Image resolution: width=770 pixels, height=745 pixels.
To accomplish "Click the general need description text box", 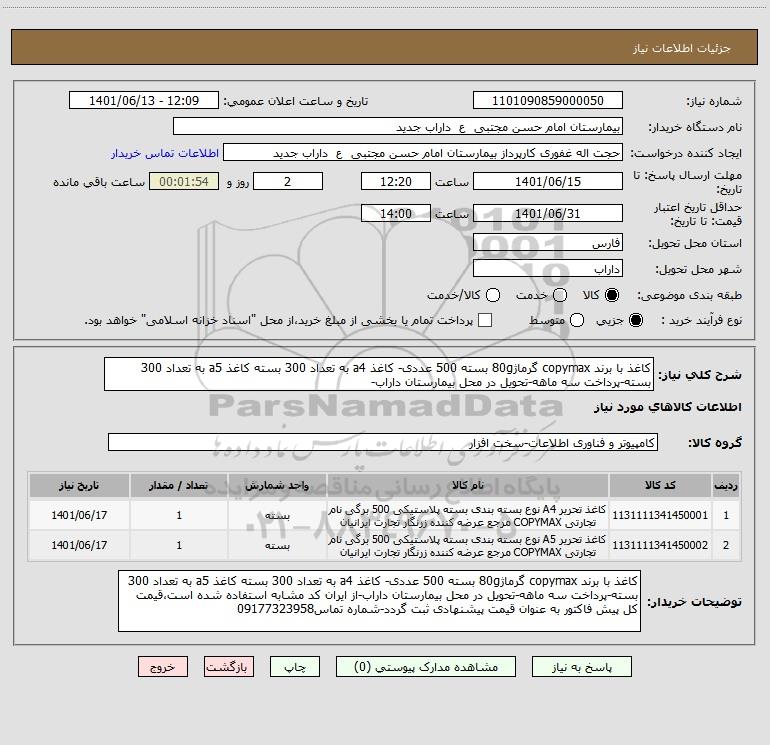I will 379,374.
